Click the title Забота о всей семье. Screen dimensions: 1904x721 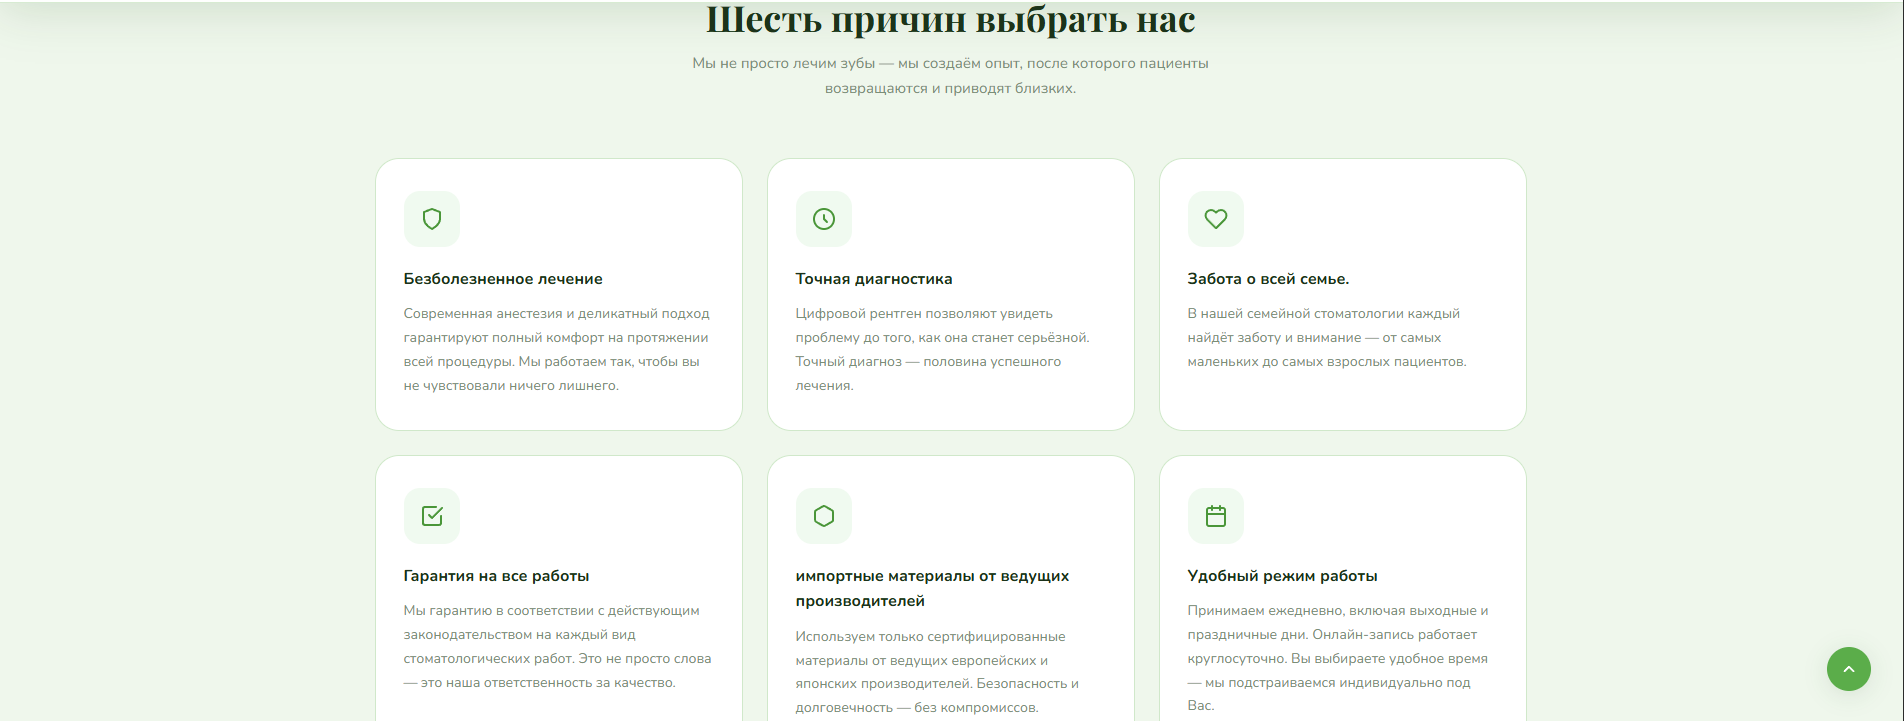[1268, 279]
